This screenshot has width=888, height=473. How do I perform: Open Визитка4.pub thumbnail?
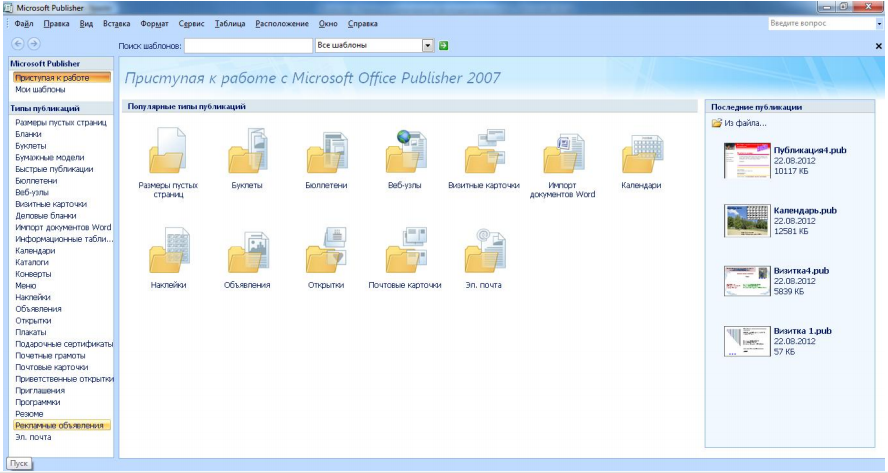(748, 280)
